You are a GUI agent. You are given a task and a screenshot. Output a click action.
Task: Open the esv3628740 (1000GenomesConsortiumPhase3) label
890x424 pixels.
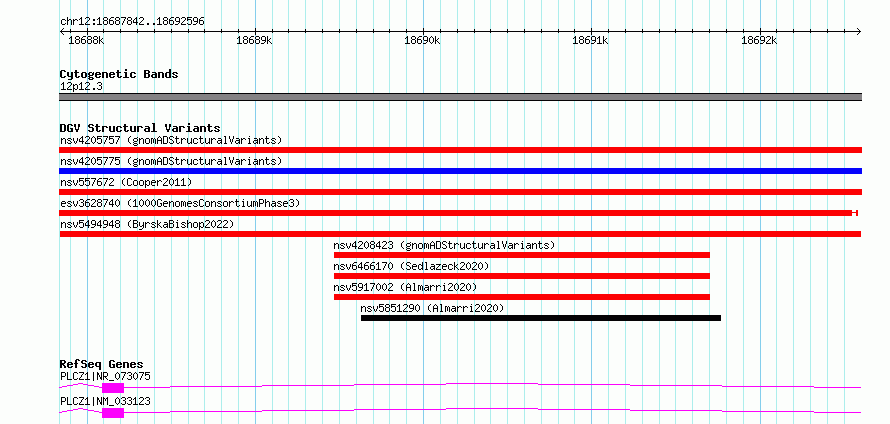tap(179, 203)
